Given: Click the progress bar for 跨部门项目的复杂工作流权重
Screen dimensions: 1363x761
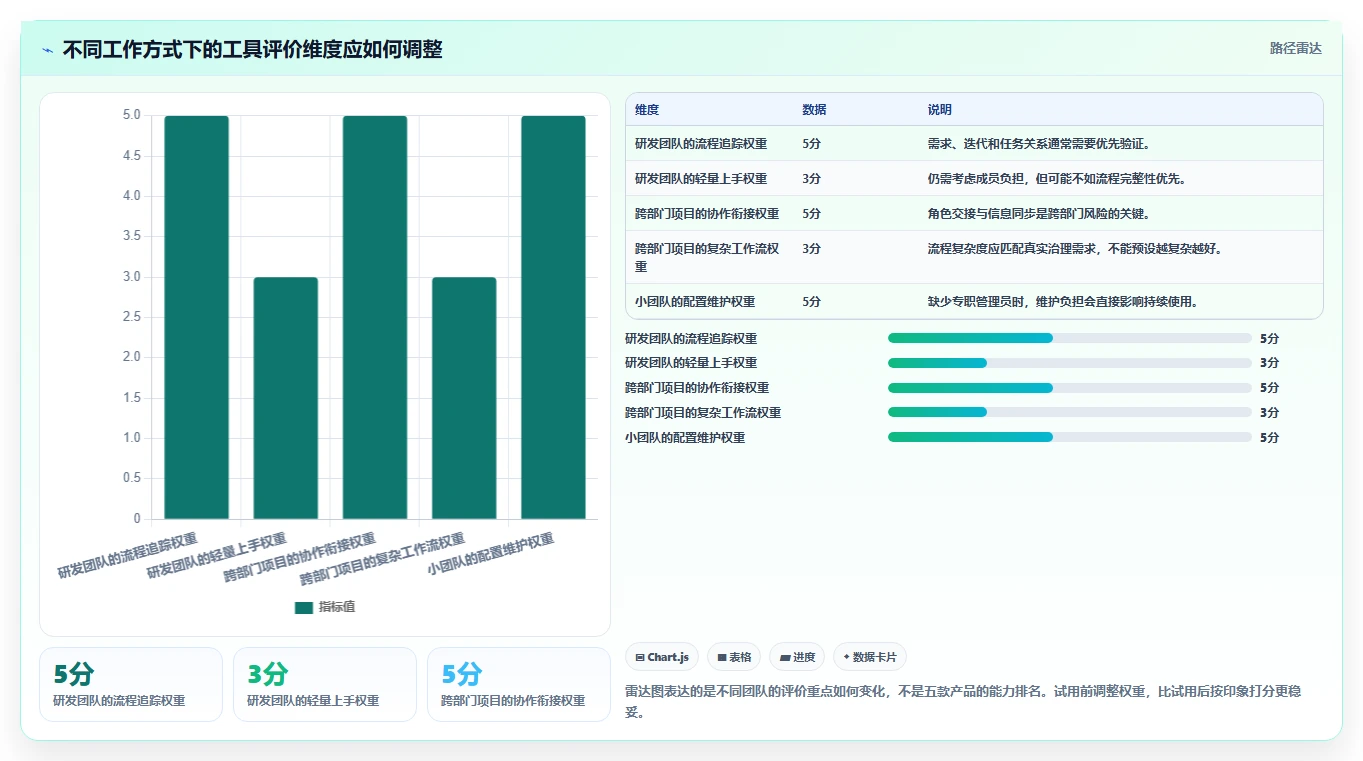Looking at the screenshot, I should point(1070,412).
